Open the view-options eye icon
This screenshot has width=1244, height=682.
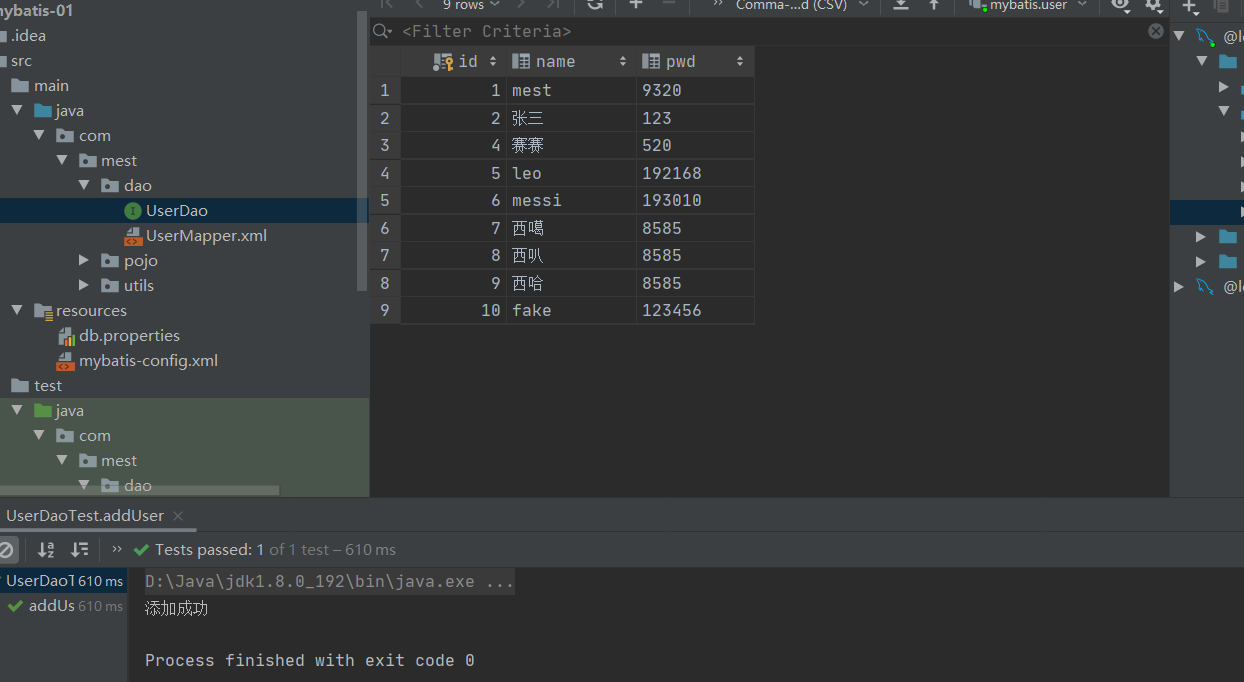(x=1120, y=5)
